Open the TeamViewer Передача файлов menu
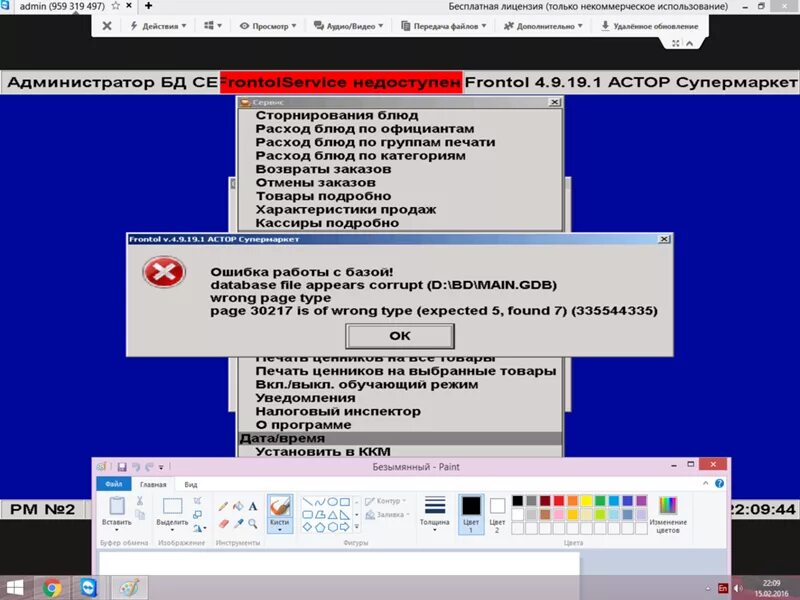The image size is (800, 600). click(x=444, y=26)
